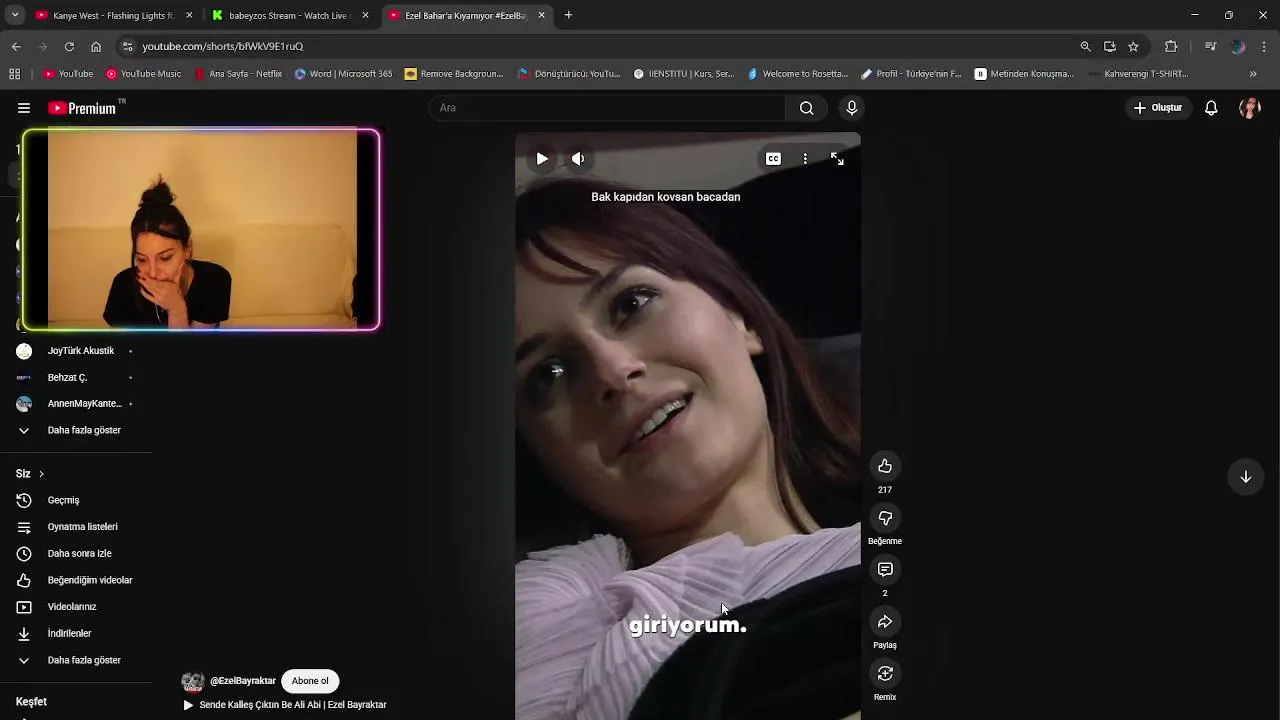Click the Oluştur create button

(x=1158, y=108)
